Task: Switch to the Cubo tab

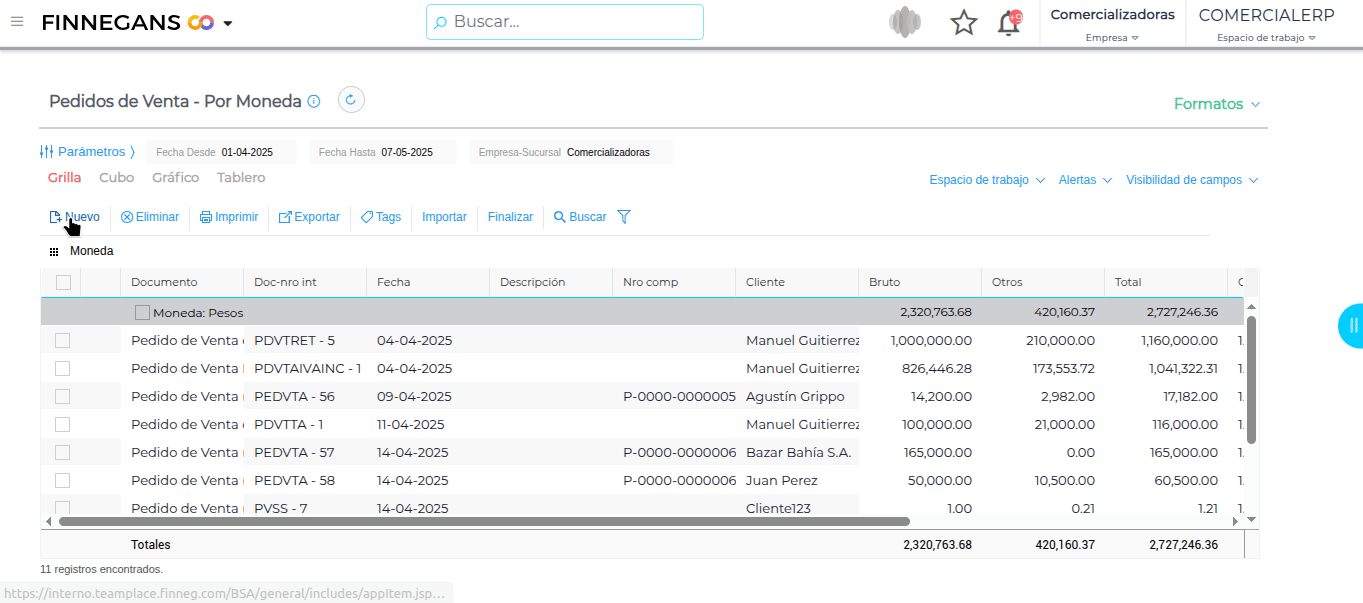Action: tap(116, 178)
